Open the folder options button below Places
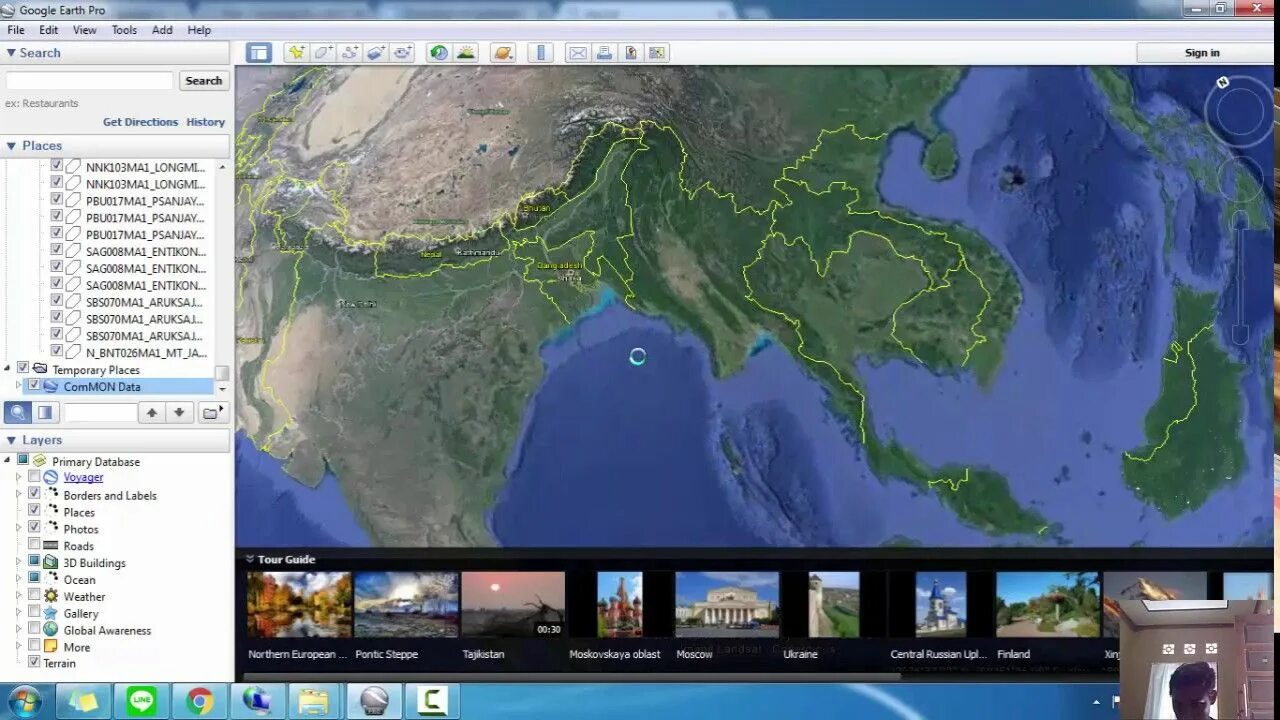The image size is (1280, 720). (x=213, y=412)
